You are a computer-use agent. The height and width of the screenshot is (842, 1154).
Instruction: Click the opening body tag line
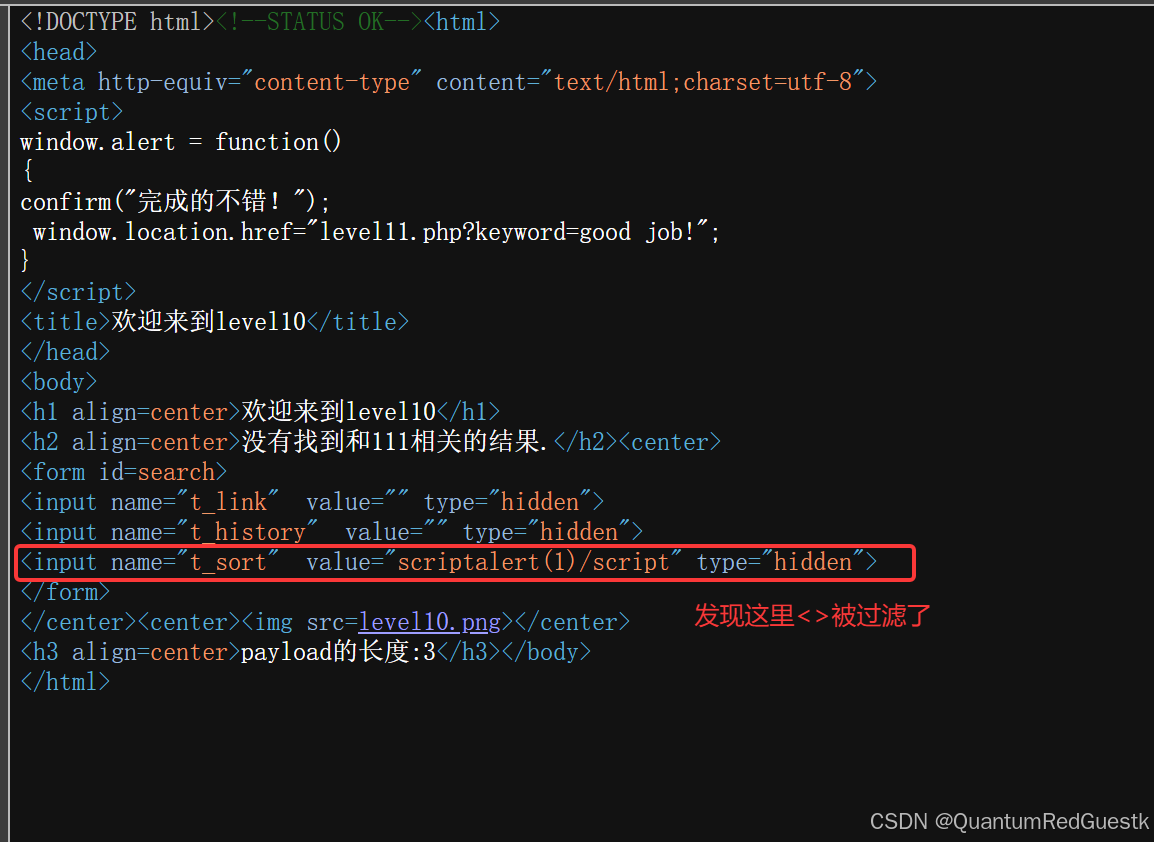click(59, 383)
